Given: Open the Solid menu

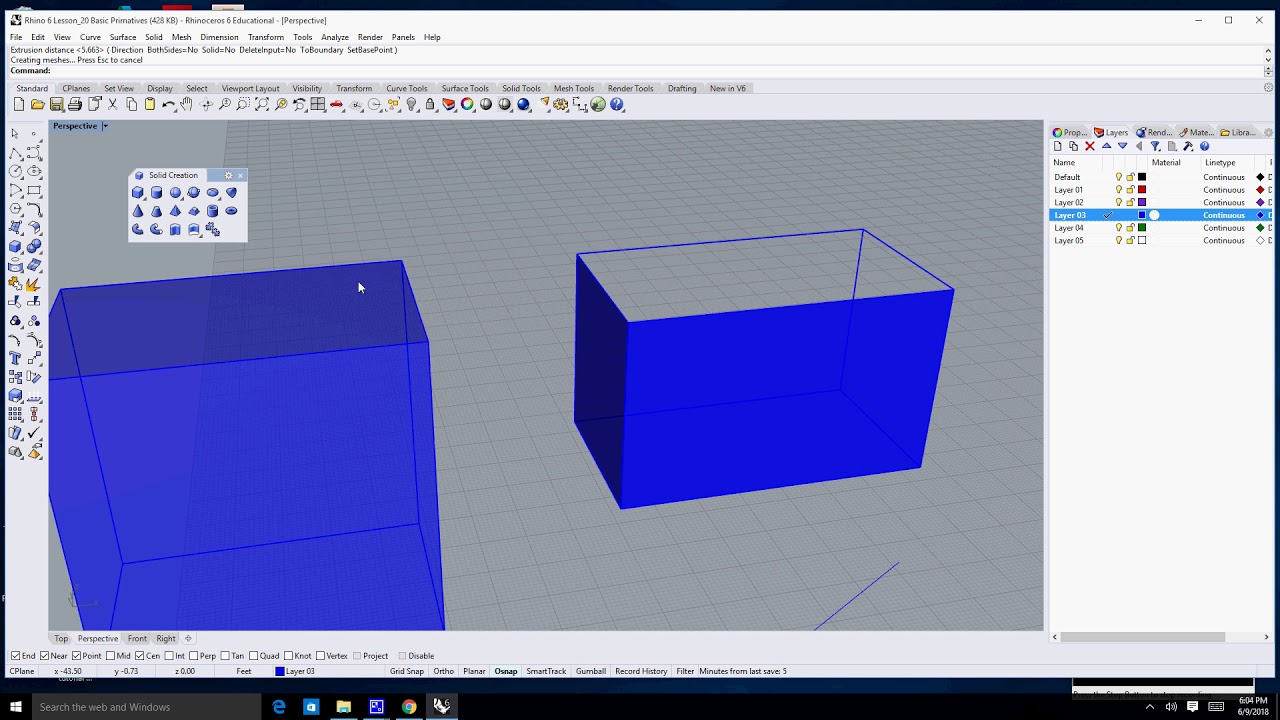Looking at the screenshot, I should point(153,37).
